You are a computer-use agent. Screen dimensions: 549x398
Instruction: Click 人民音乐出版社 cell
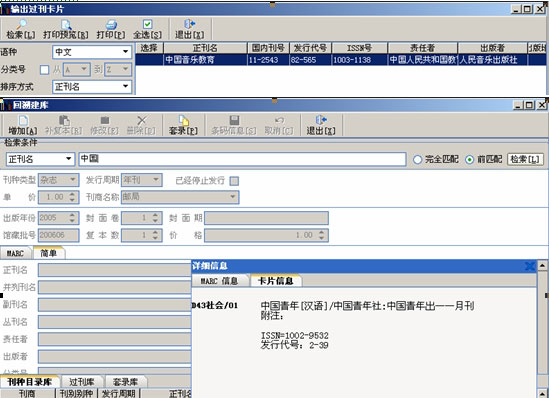(492, 60)
